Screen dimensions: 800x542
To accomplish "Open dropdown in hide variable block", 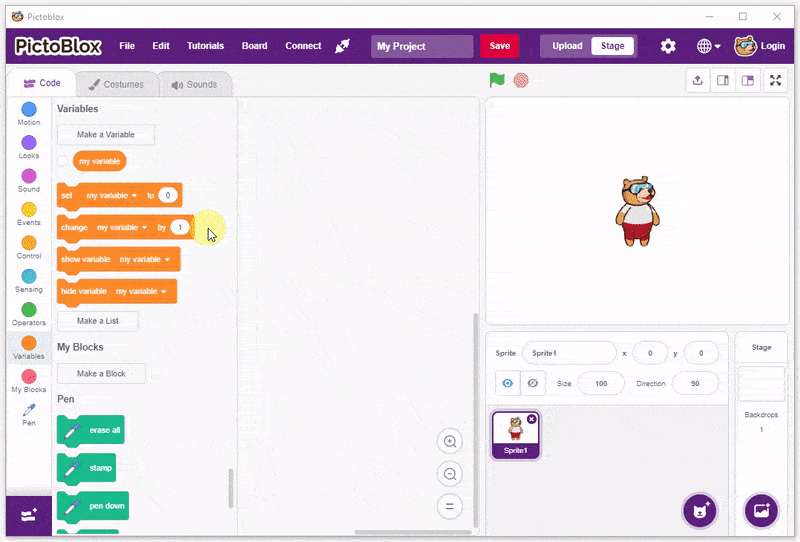I will pyautogui.click(x=163, y=292).
